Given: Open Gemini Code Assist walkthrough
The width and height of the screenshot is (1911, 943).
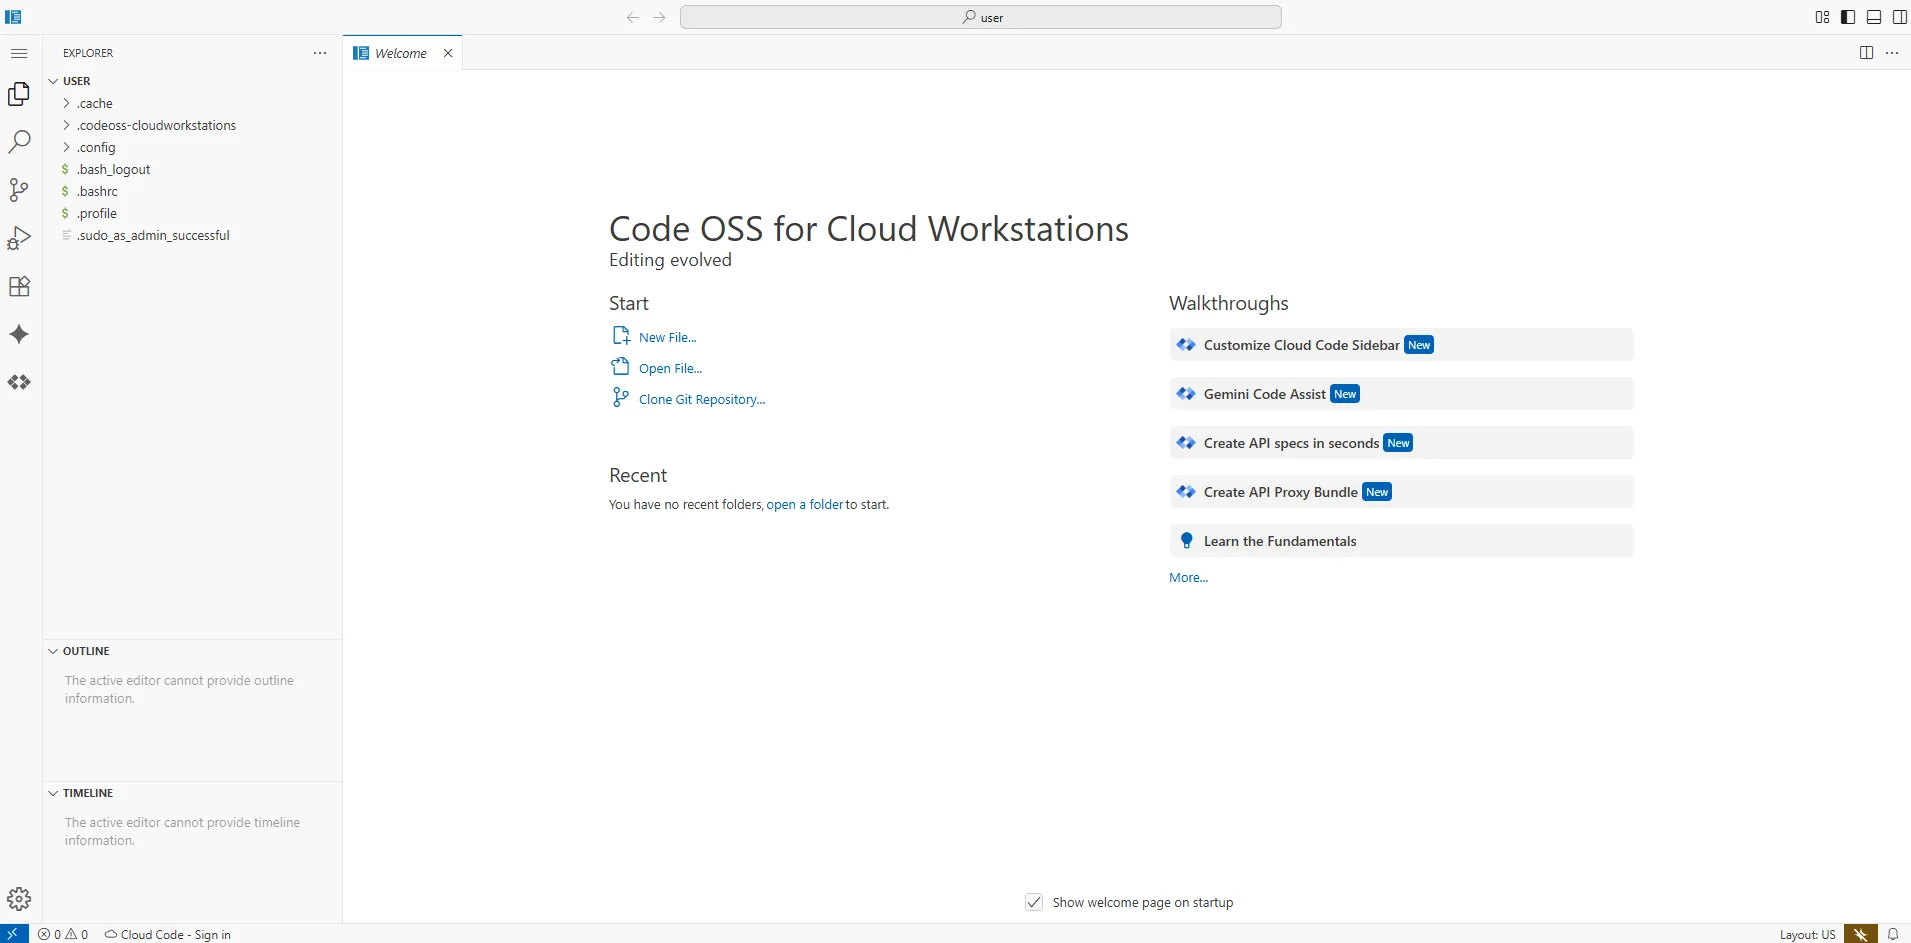Looking at the screenshot, I should pos(1401,394).
